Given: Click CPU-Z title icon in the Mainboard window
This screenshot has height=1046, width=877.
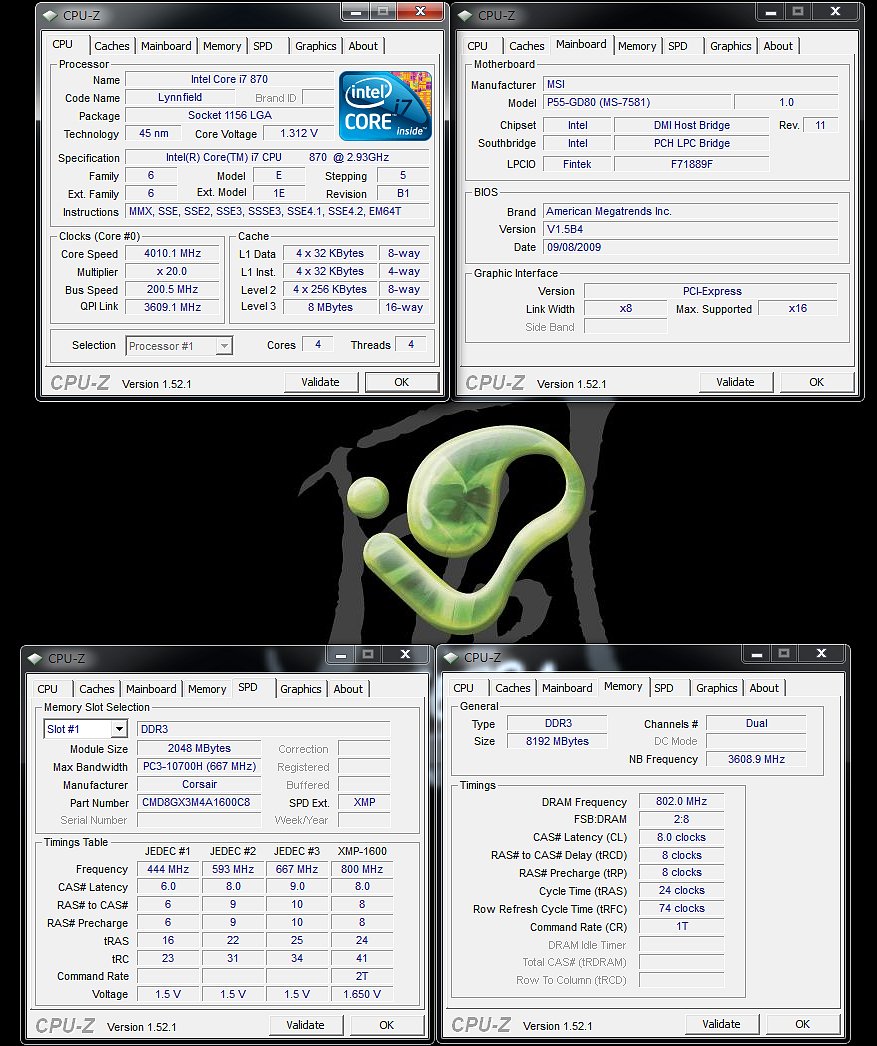Looking at the screenshot, I should coord(465,15).
